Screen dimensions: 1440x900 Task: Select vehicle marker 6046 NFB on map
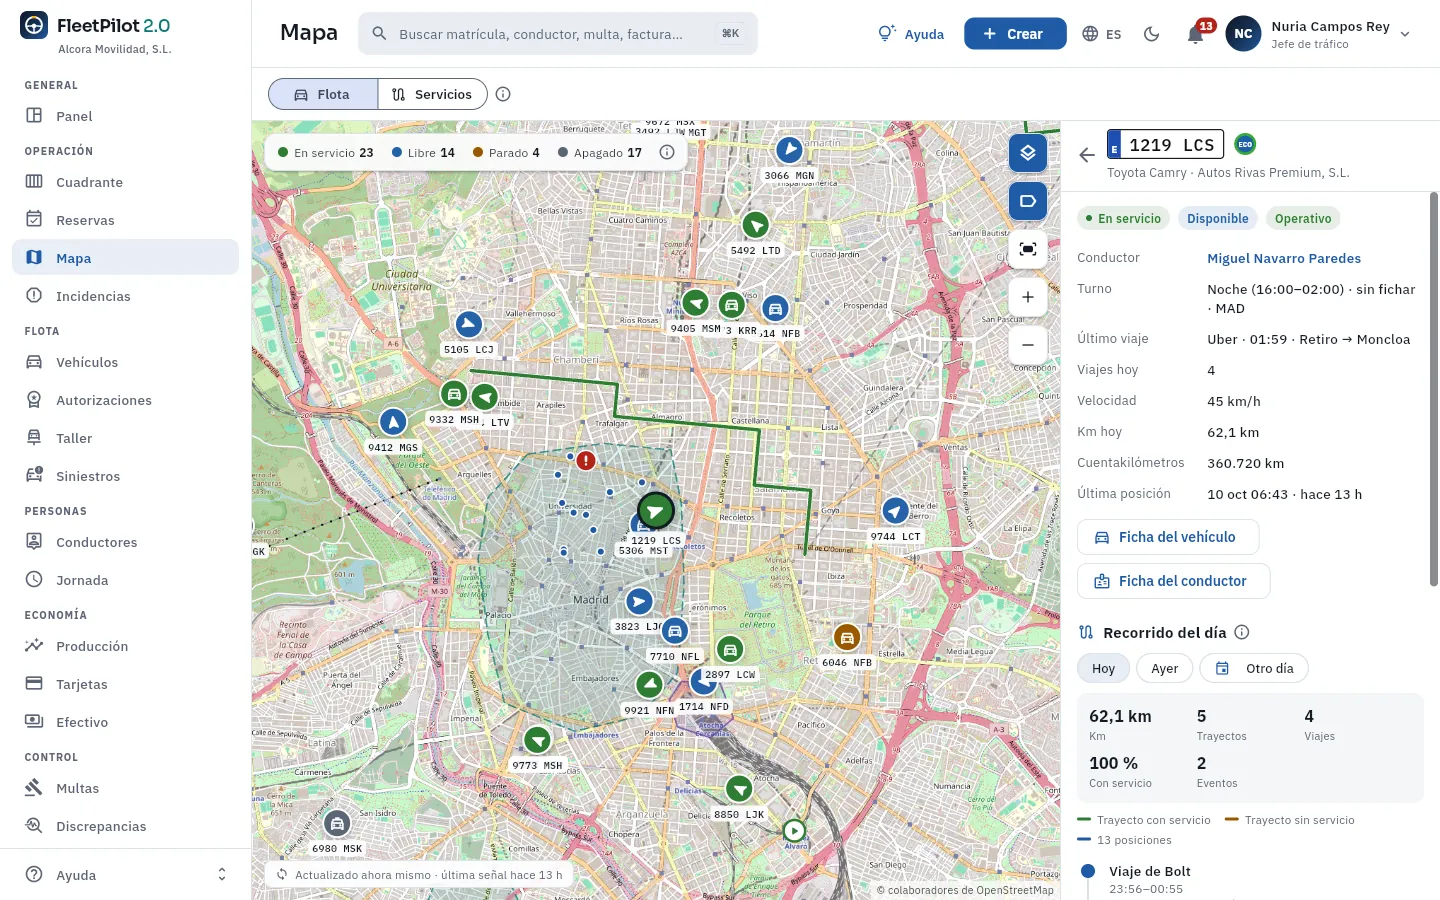tap(847, 637)
